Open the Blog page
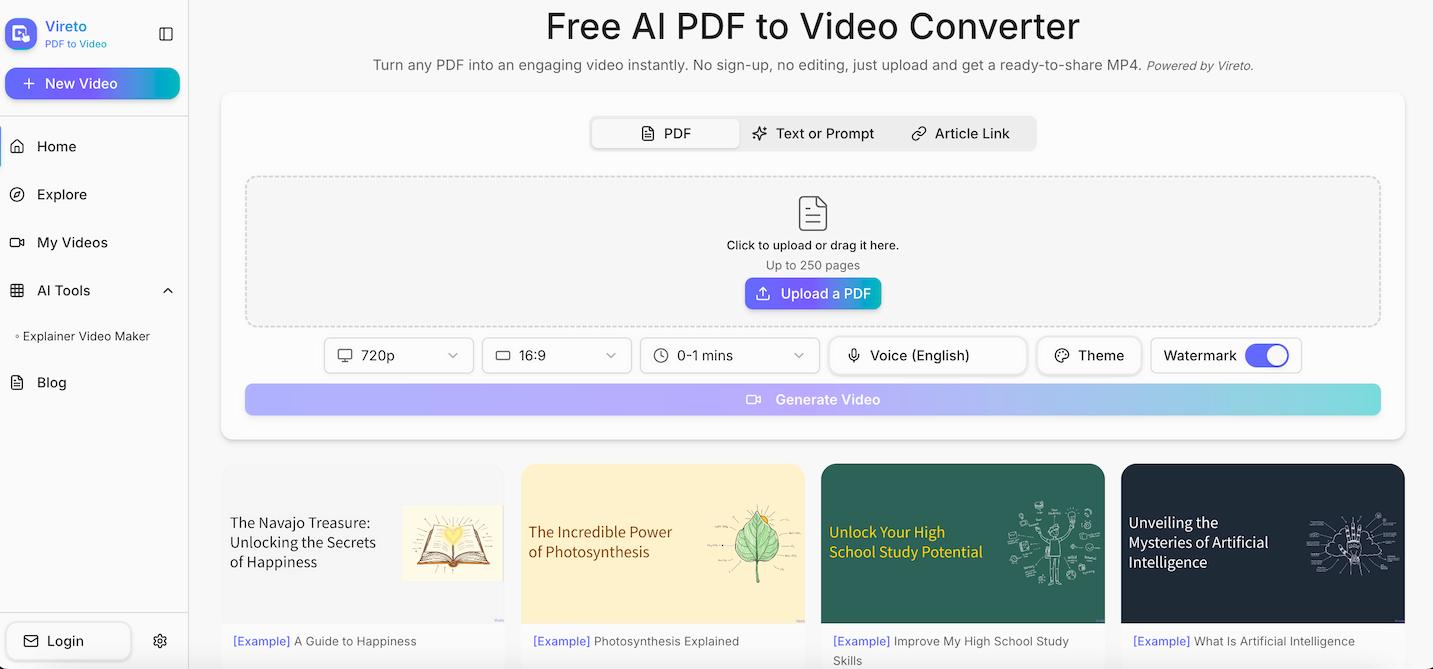Screen dimensions: 1433x669 pyautogui.click(x=49, y=382)
